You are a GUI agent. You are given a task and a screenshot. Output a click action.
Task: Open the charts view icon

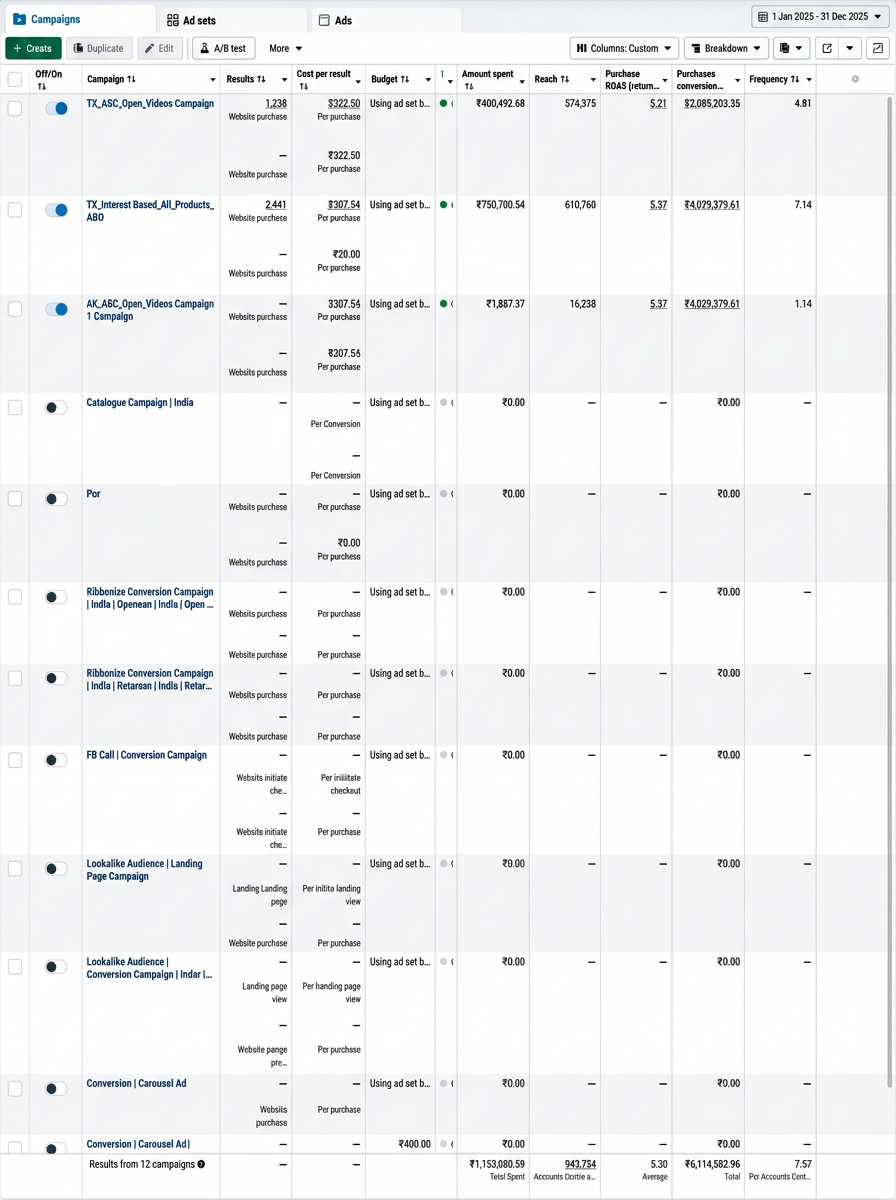click(x=877, y=48)
